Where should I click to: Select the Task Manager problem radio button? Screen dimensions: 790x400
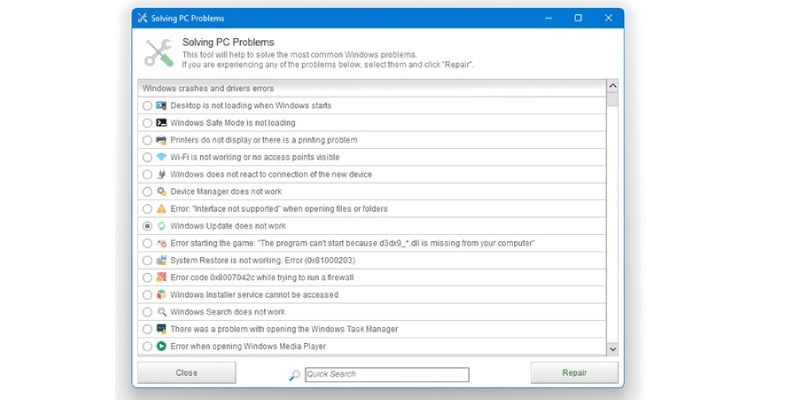(147, 329)
